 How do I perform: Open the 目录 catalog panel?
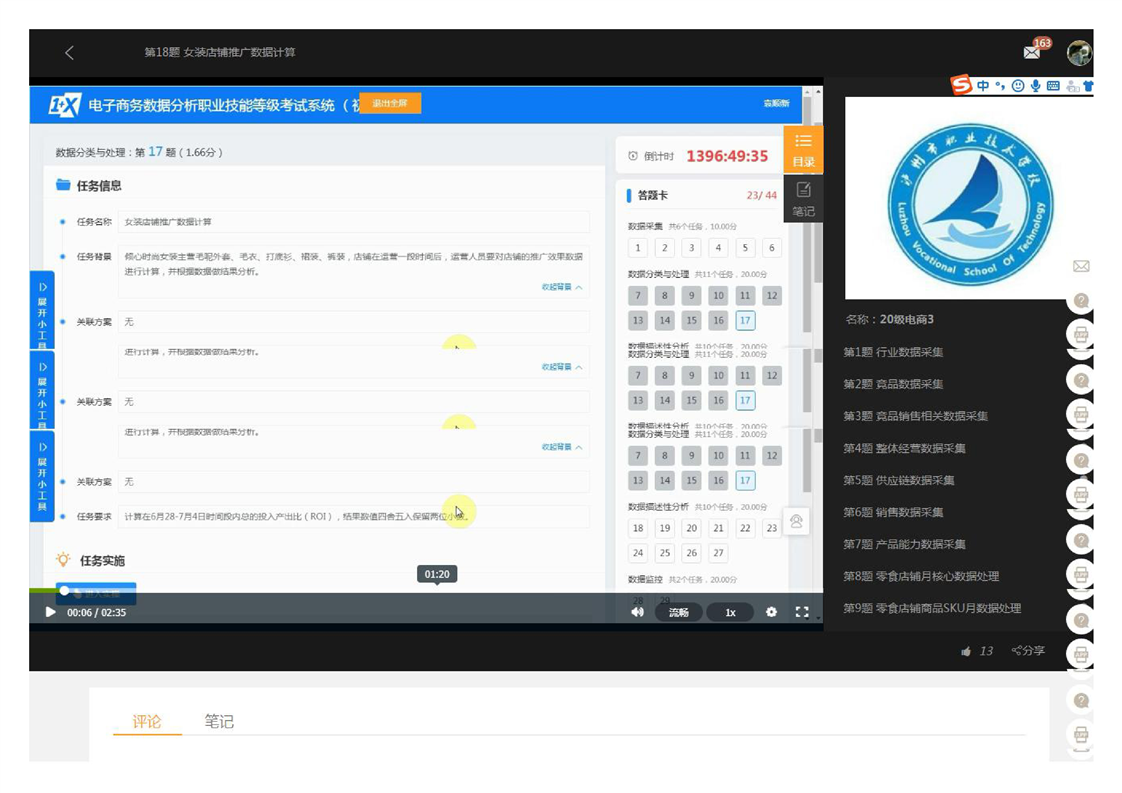(803, 148)
